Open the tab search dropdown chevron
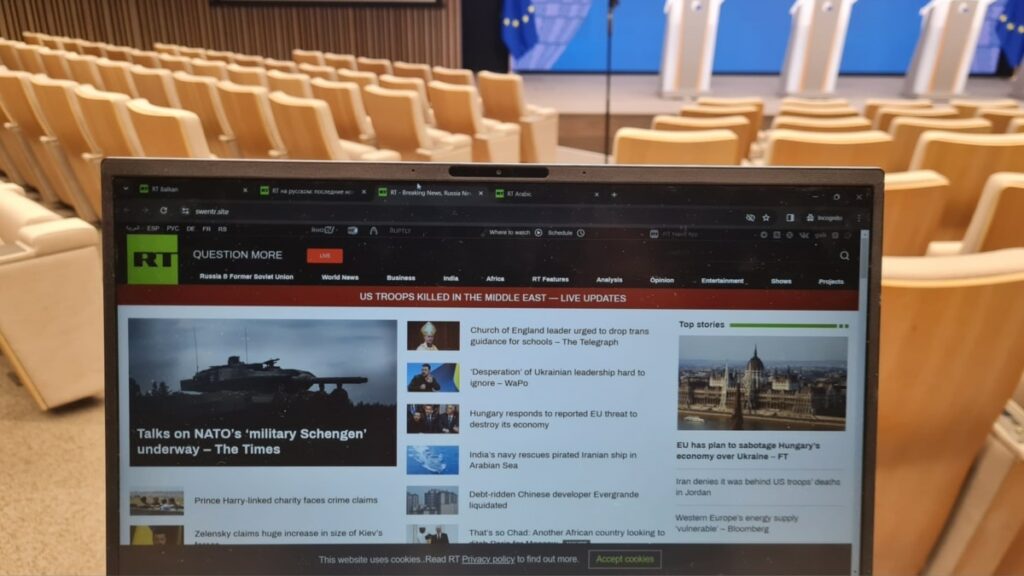This screenshot has height=576, width=1024. tap(126, 189)
